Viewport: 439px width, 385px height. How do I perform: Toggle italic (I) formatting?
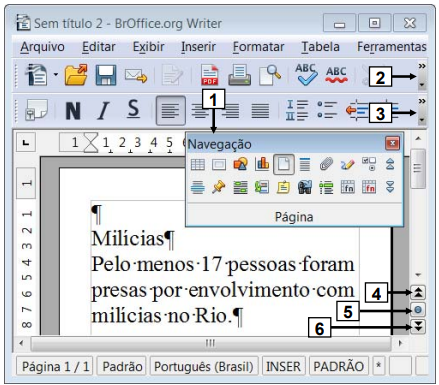[x=103, y=111]
